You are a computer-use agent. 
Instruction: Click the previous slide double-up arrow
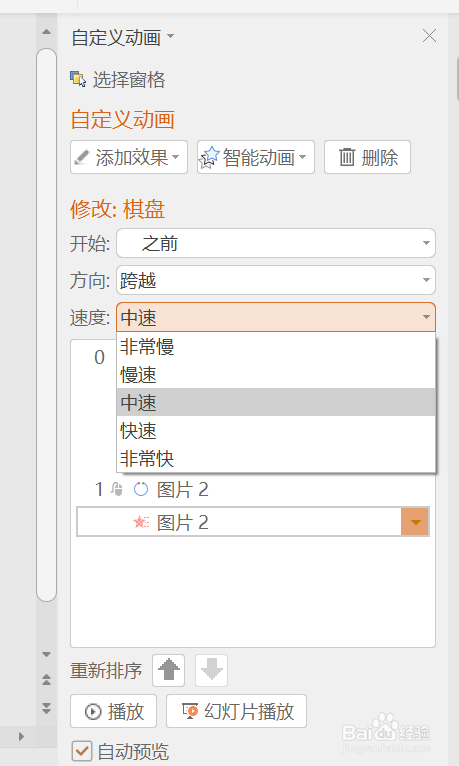[x=46, y=680]
